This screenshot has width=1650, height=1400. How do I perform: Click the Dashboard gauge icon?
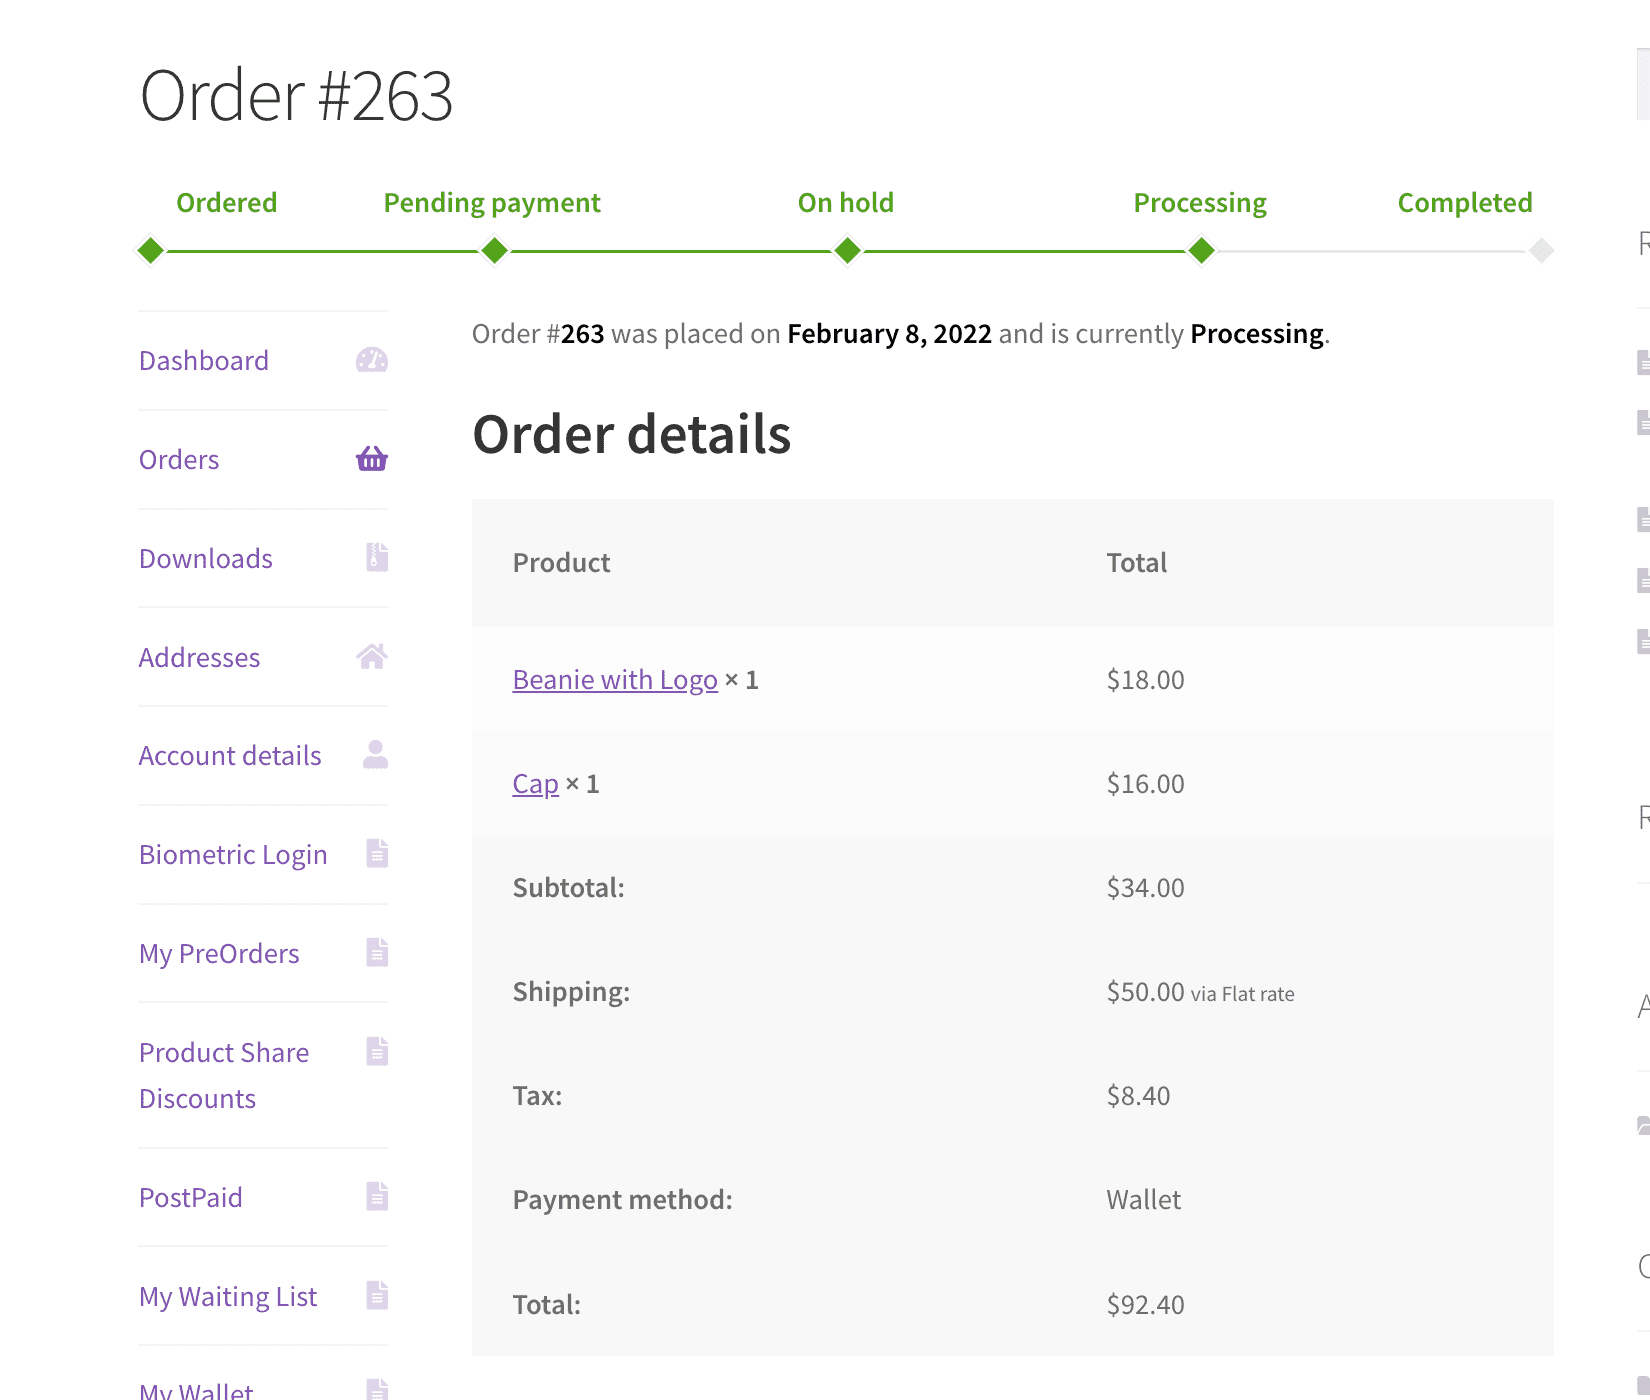tap(372, 360)
